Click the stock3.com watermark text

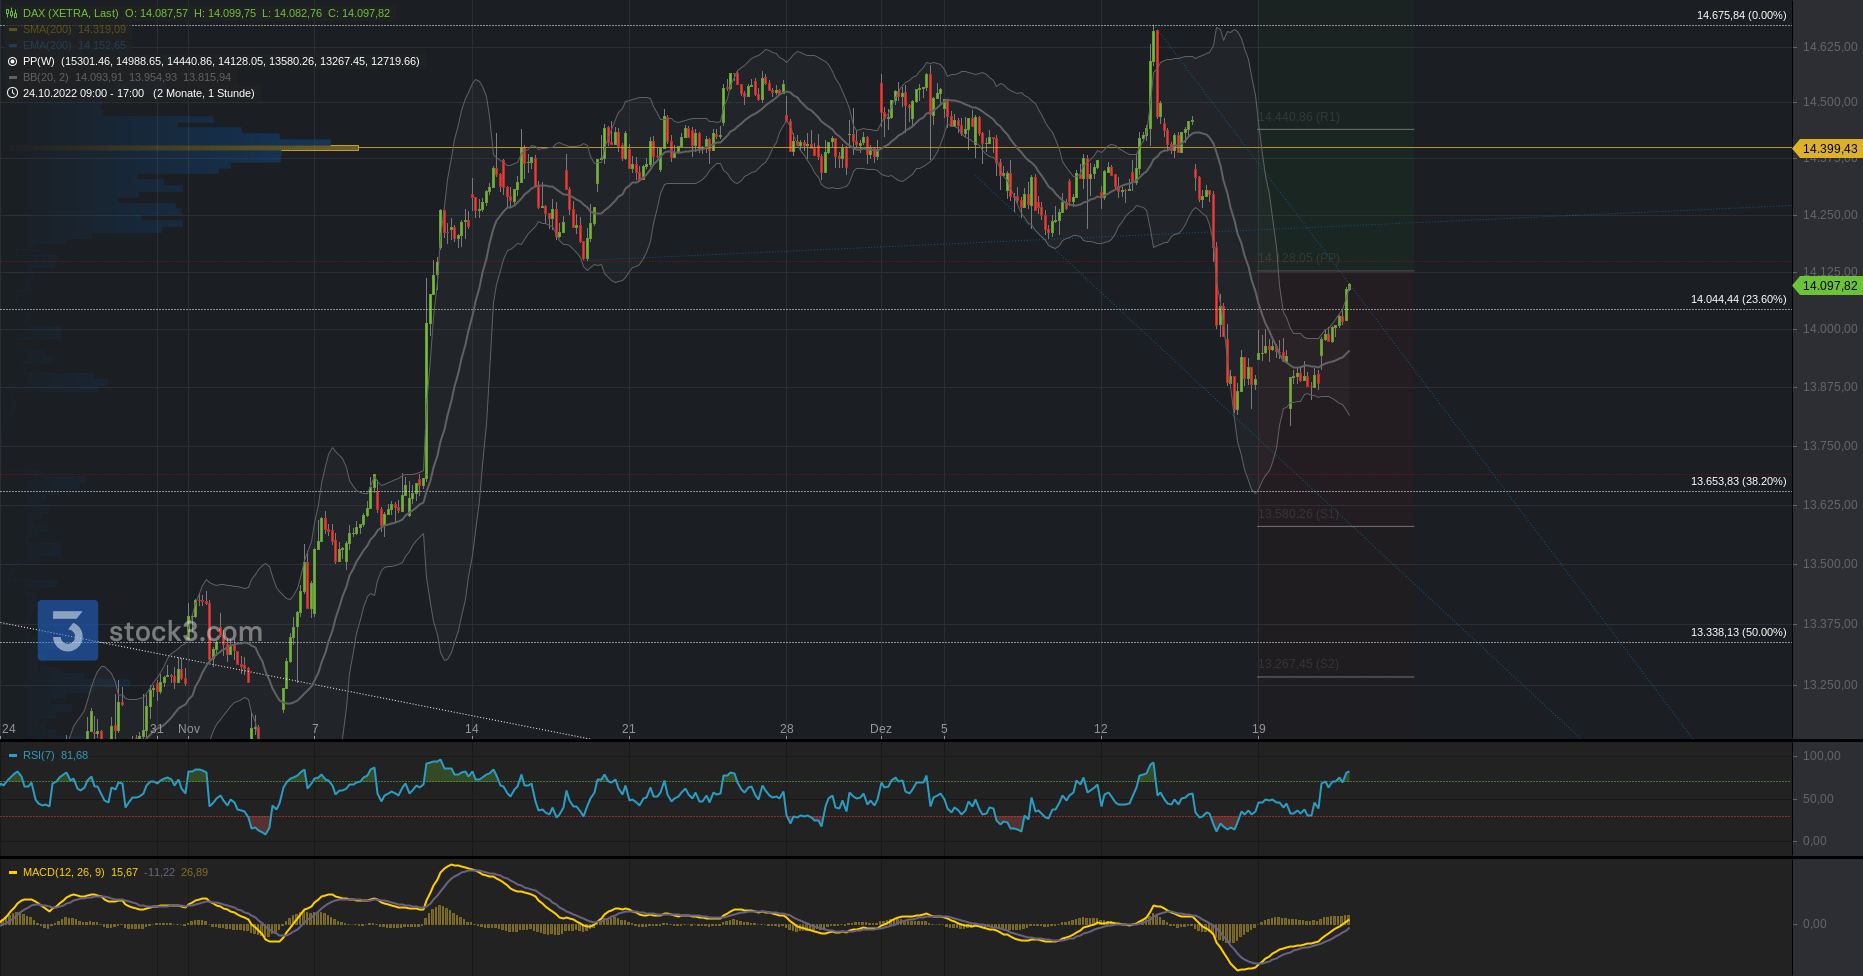pos(185,631)
